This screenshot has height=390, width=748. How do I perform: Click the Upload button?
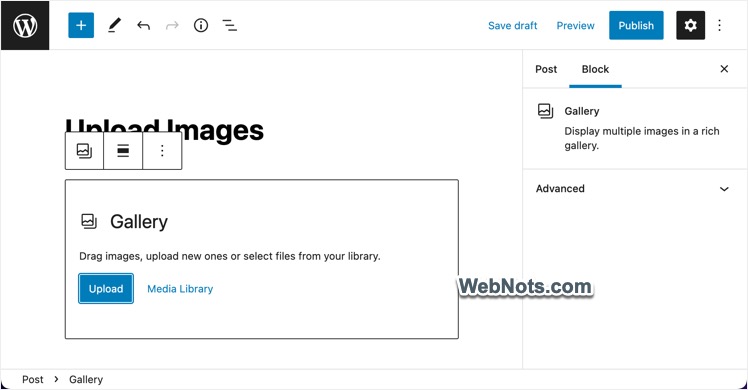click(x=106, y=288)
